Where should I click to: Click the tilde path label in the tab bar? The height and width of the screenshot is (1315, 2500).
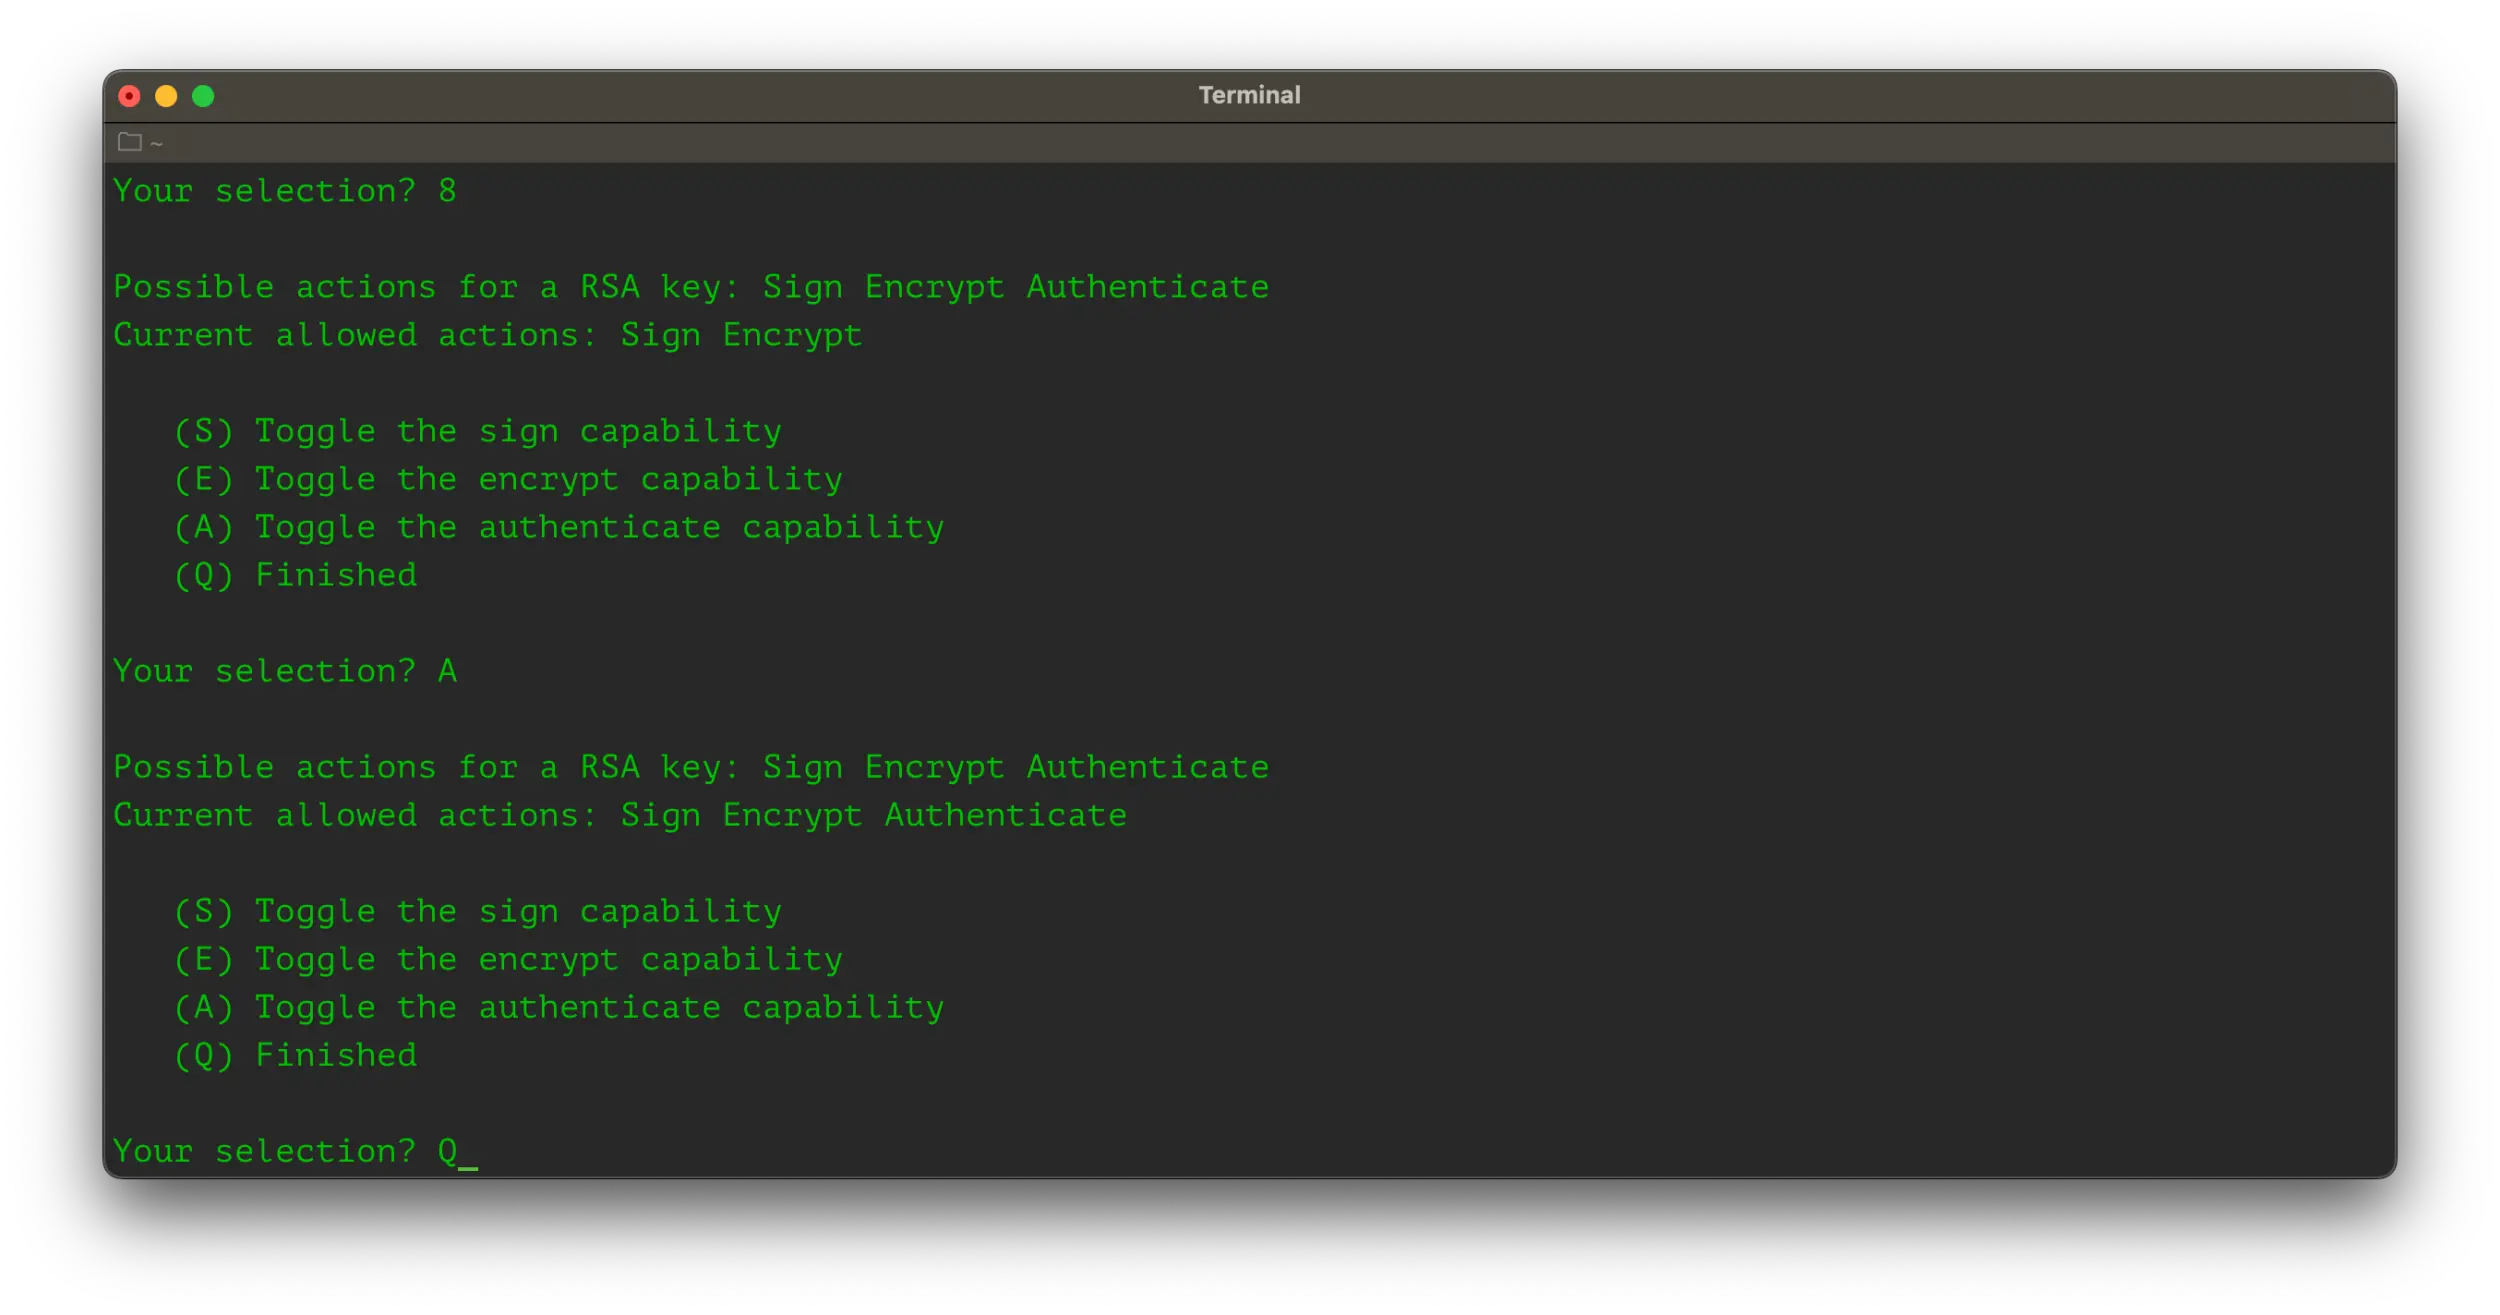point(155,142)
